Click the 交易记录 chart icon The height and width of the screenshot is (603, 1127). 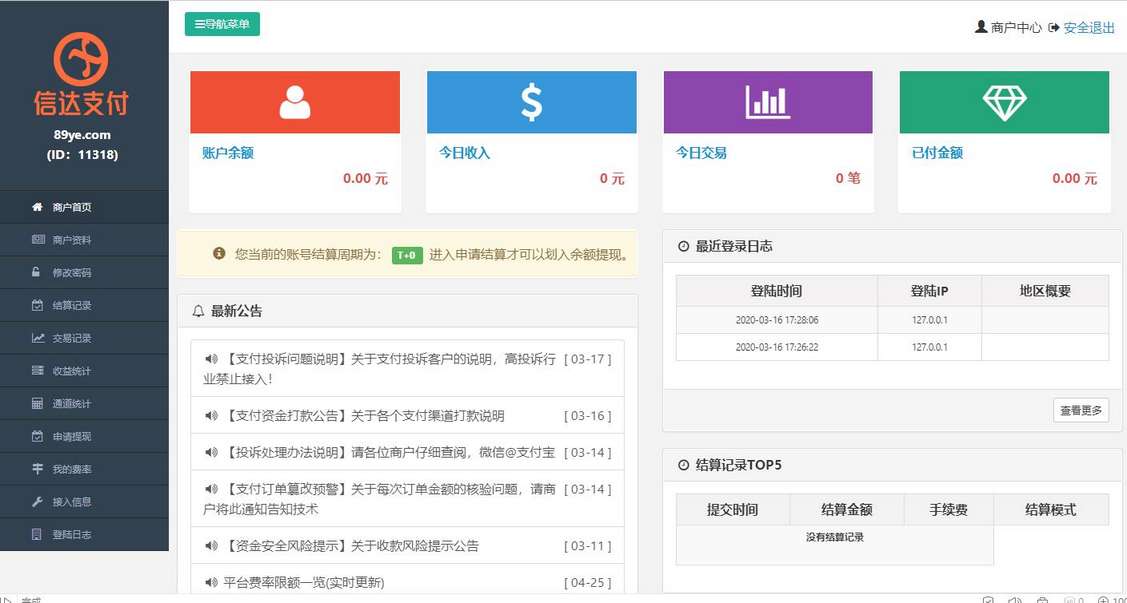point(37,338)
